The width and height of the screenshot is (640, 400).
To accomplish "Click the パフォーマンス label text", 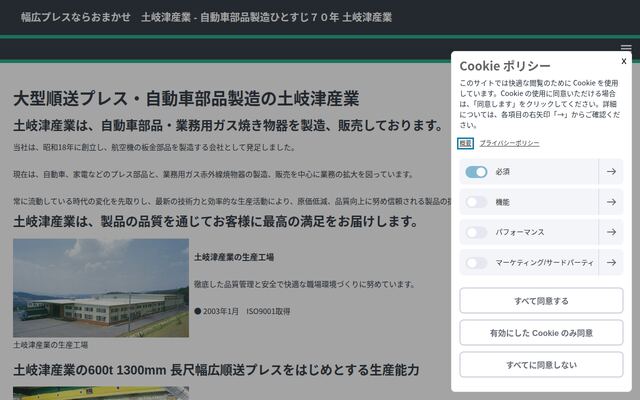I will [x=520, y=232].
